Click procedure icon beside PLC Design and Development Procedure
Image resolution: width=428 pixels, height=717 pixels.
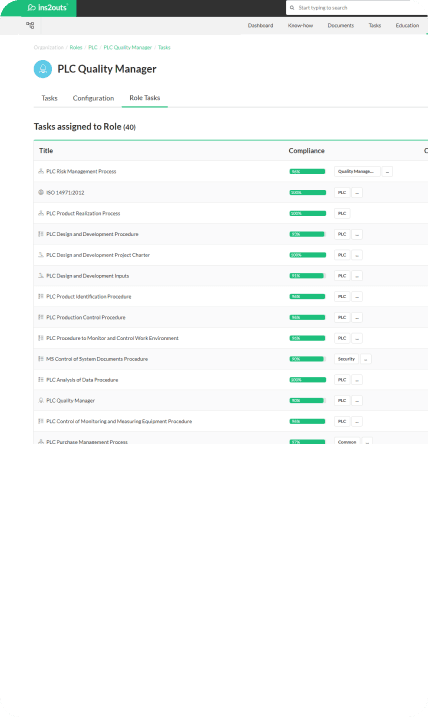(41, 234)
